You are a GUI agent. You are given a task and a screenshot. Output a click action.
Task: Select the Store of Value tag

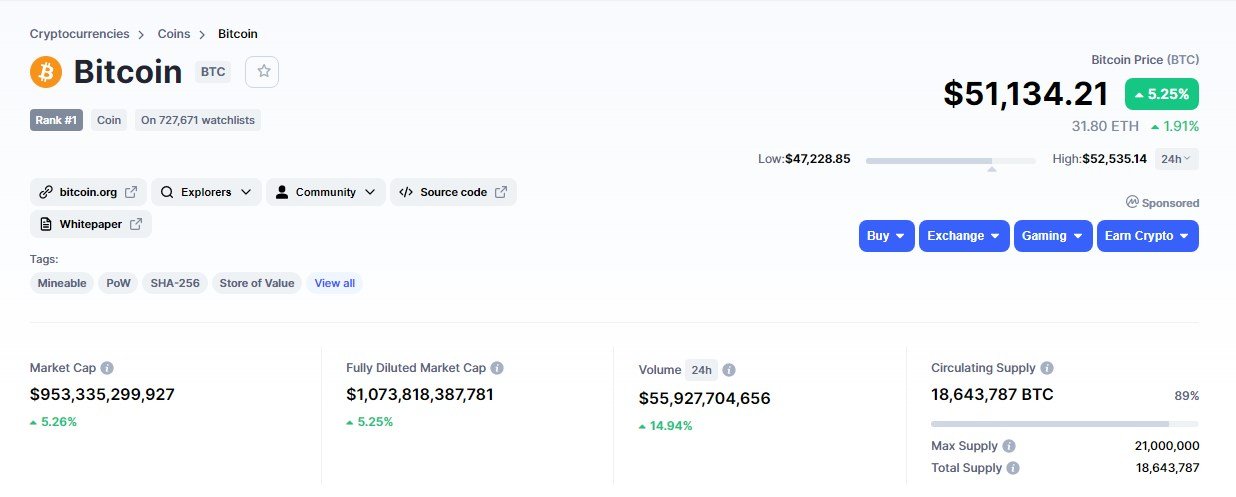pyautogui.click(x=257, y=283)
